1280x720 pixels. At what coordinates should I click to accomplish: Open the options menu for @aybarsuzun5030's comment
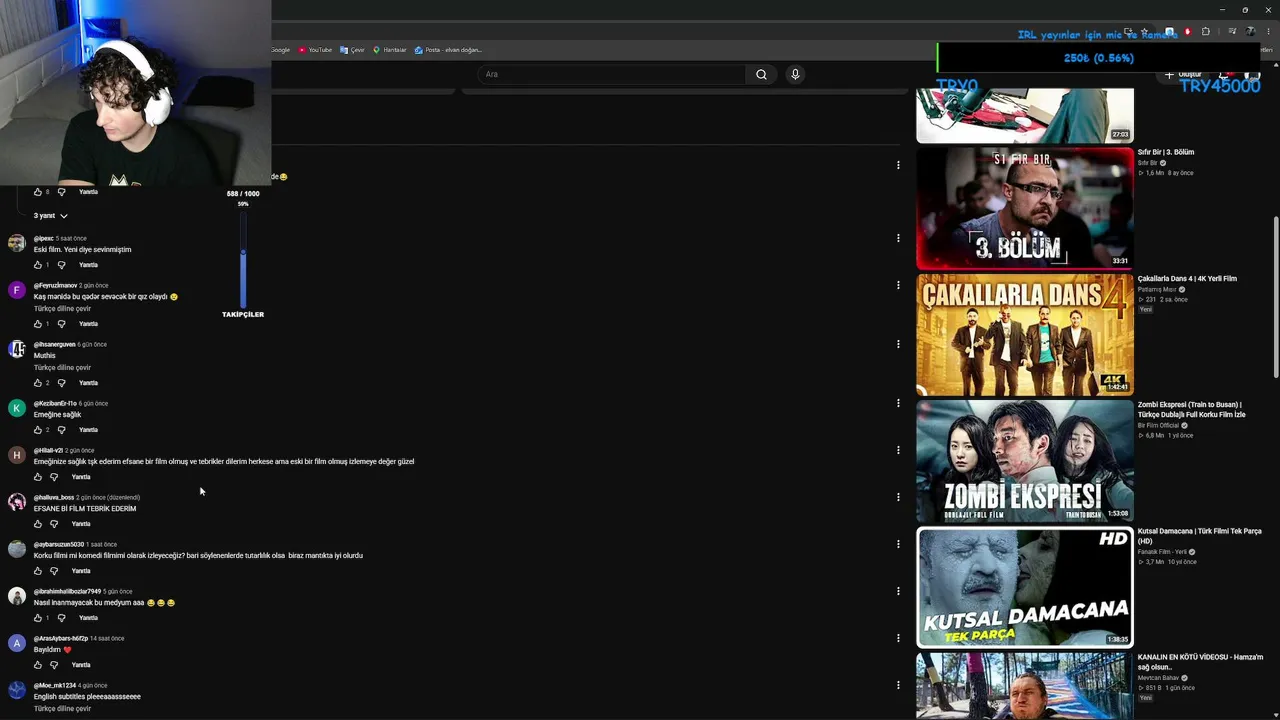coord(898,544)
